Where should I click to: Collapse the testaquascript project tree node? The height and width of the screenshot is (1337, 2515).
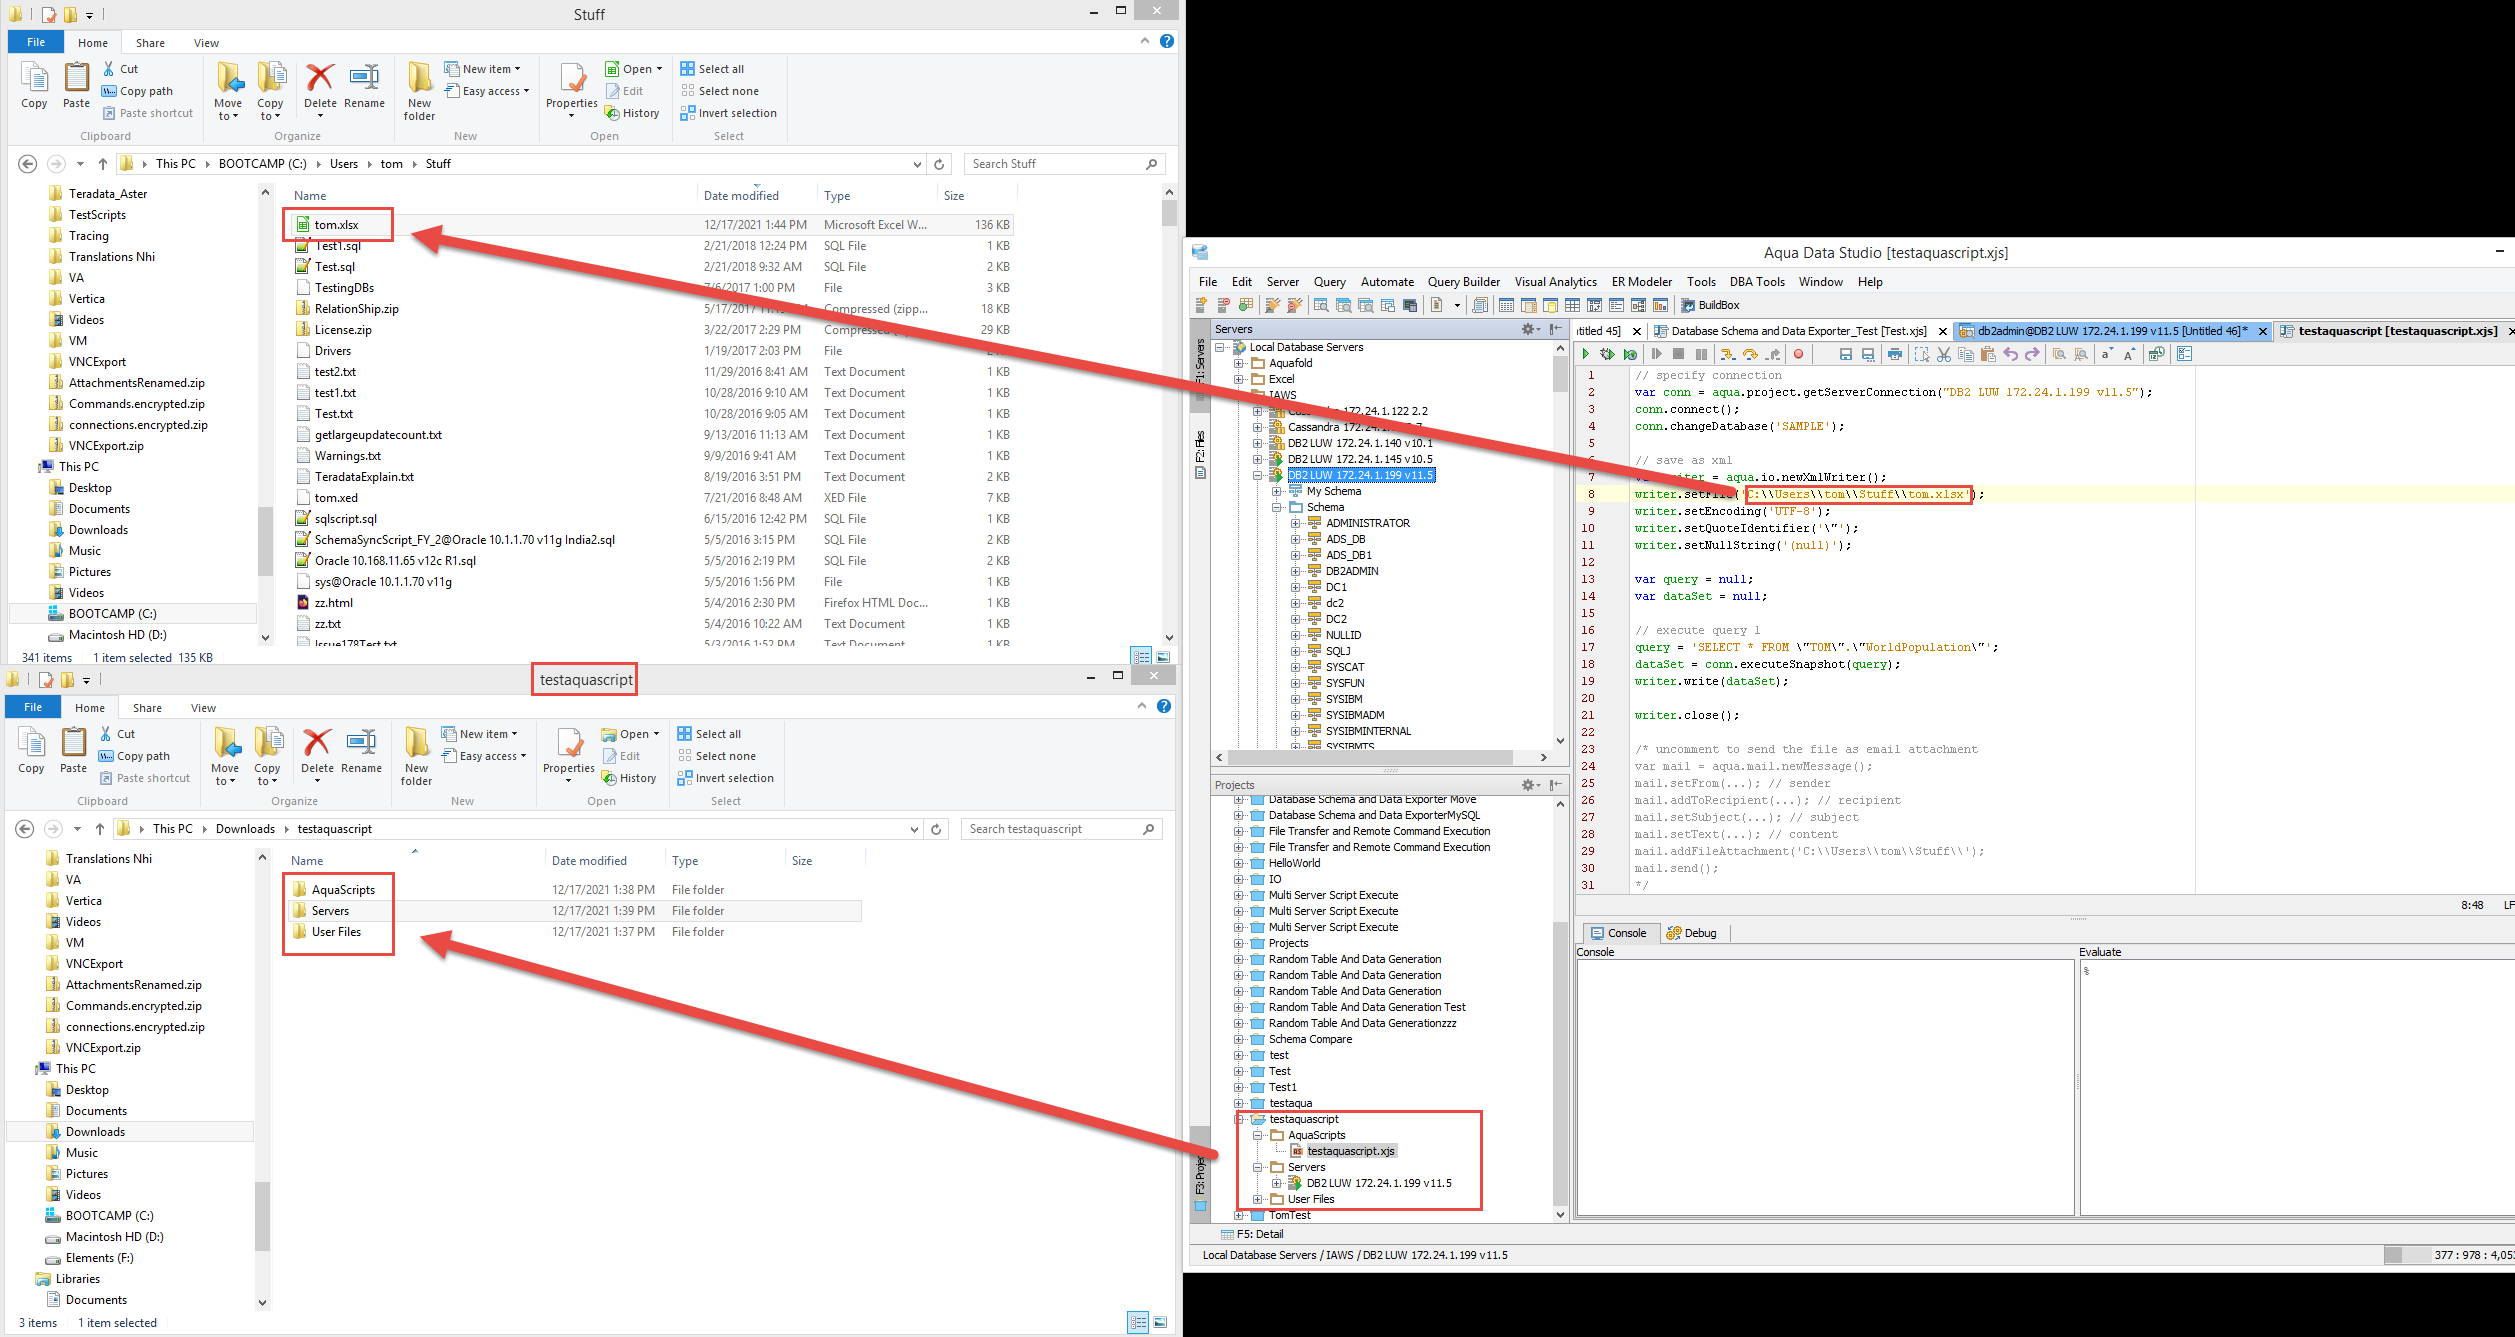pos(1239,1119)
